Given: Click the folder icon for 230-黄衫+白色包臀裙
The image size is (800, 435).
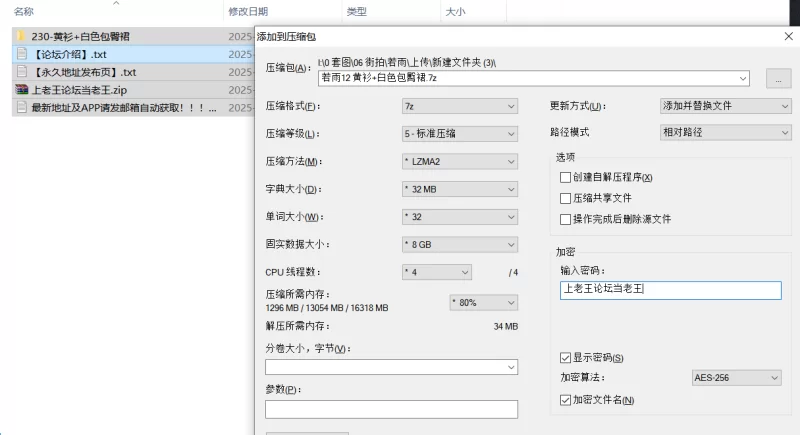Looking at the screenshot, I should pyautogui.click(x=21, y=36).
